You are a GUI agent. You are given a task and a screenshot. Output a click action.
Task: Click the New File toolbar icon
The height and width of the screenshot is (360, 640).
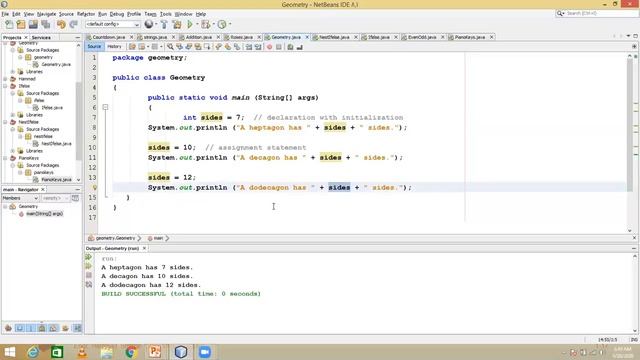pyautogui.click(x=9, y=24)
